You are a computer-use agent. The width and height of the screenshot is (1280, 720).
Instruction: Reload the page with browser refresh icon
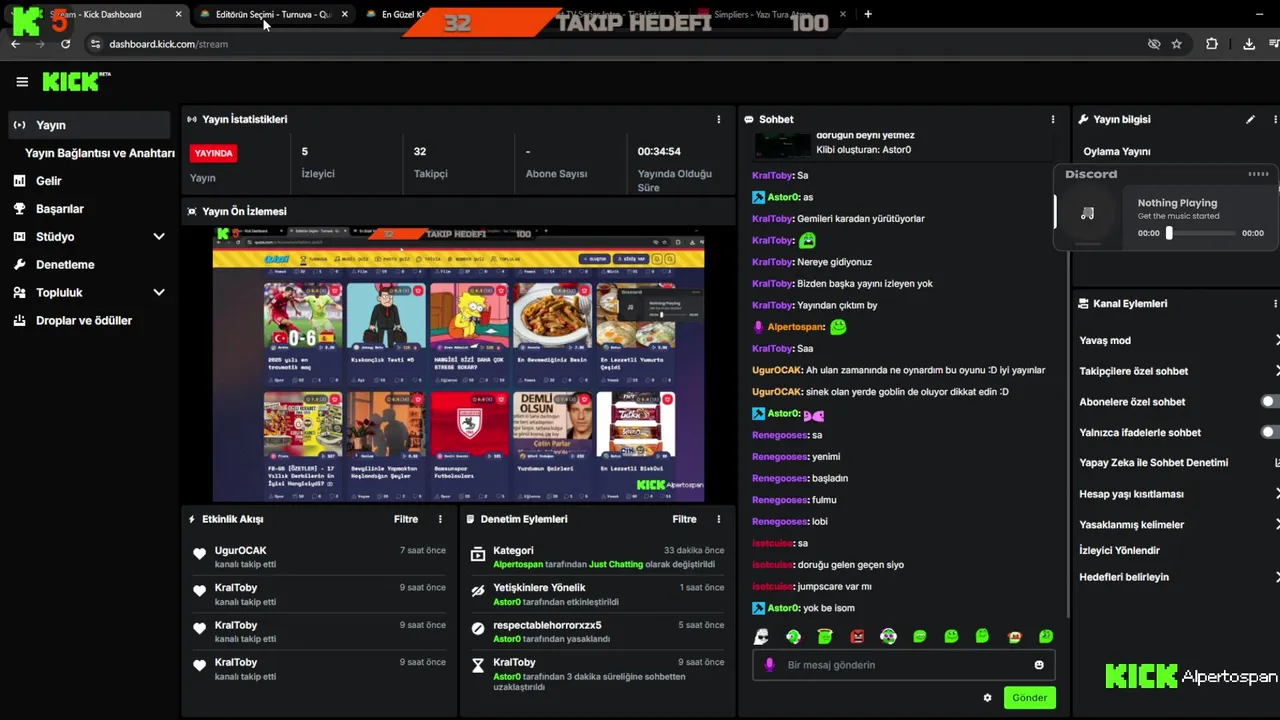[x=66, y=44]
